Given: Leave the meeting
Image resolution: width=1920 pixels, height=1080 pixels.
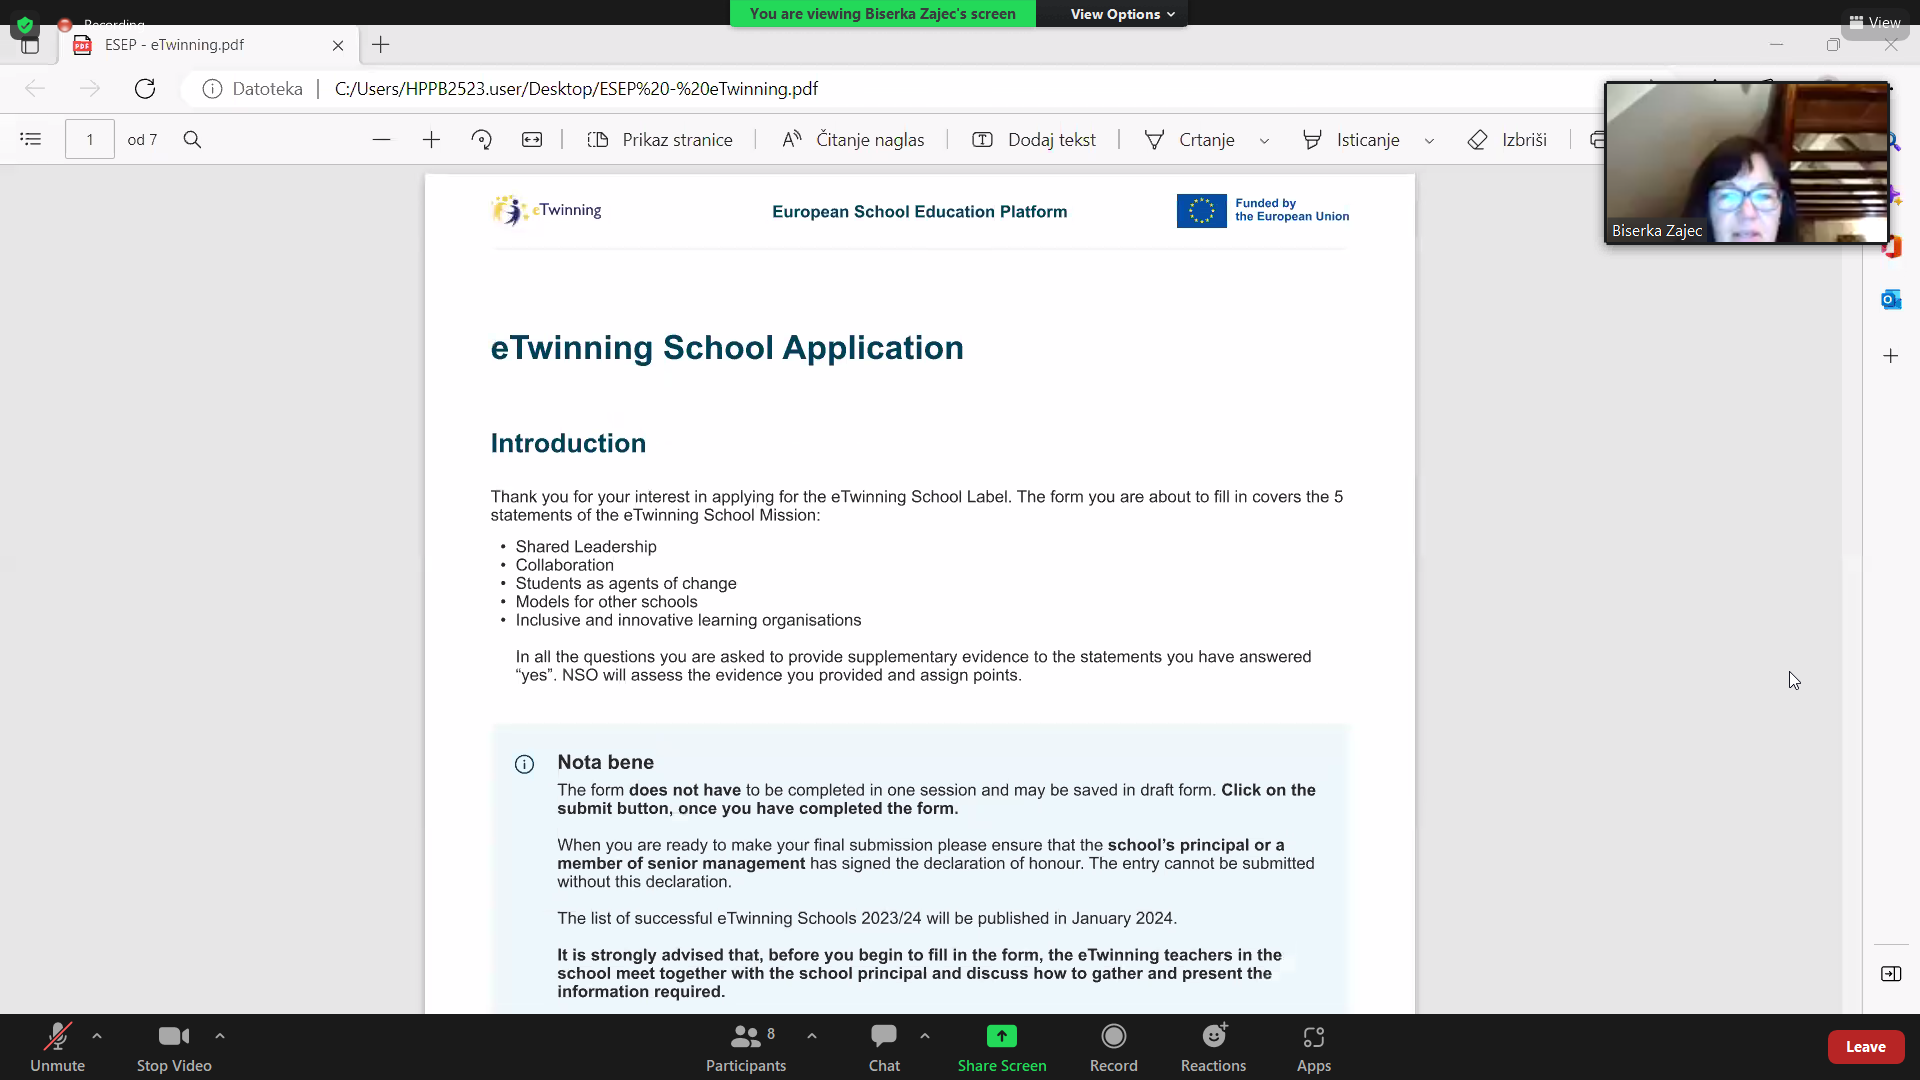Looking at the screenshot, I should pyautogui.click(x=1866, y=1047).
